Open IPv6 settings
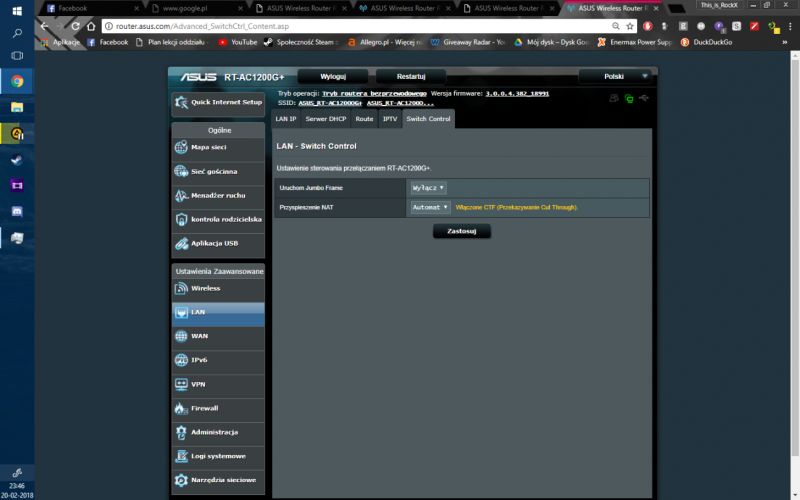This screenshot has width=800, height=500. 218,360
